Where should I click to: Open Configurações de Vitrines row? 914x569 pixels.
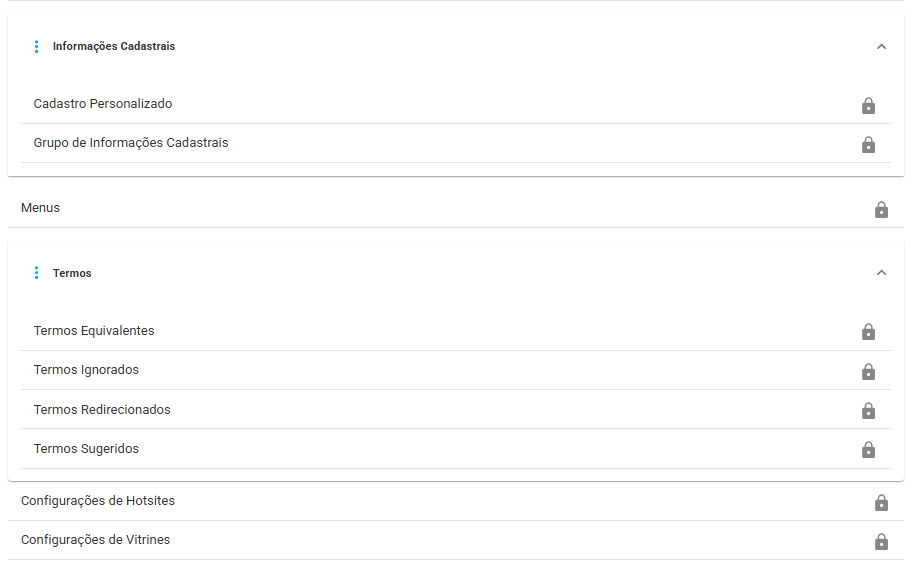455,540
